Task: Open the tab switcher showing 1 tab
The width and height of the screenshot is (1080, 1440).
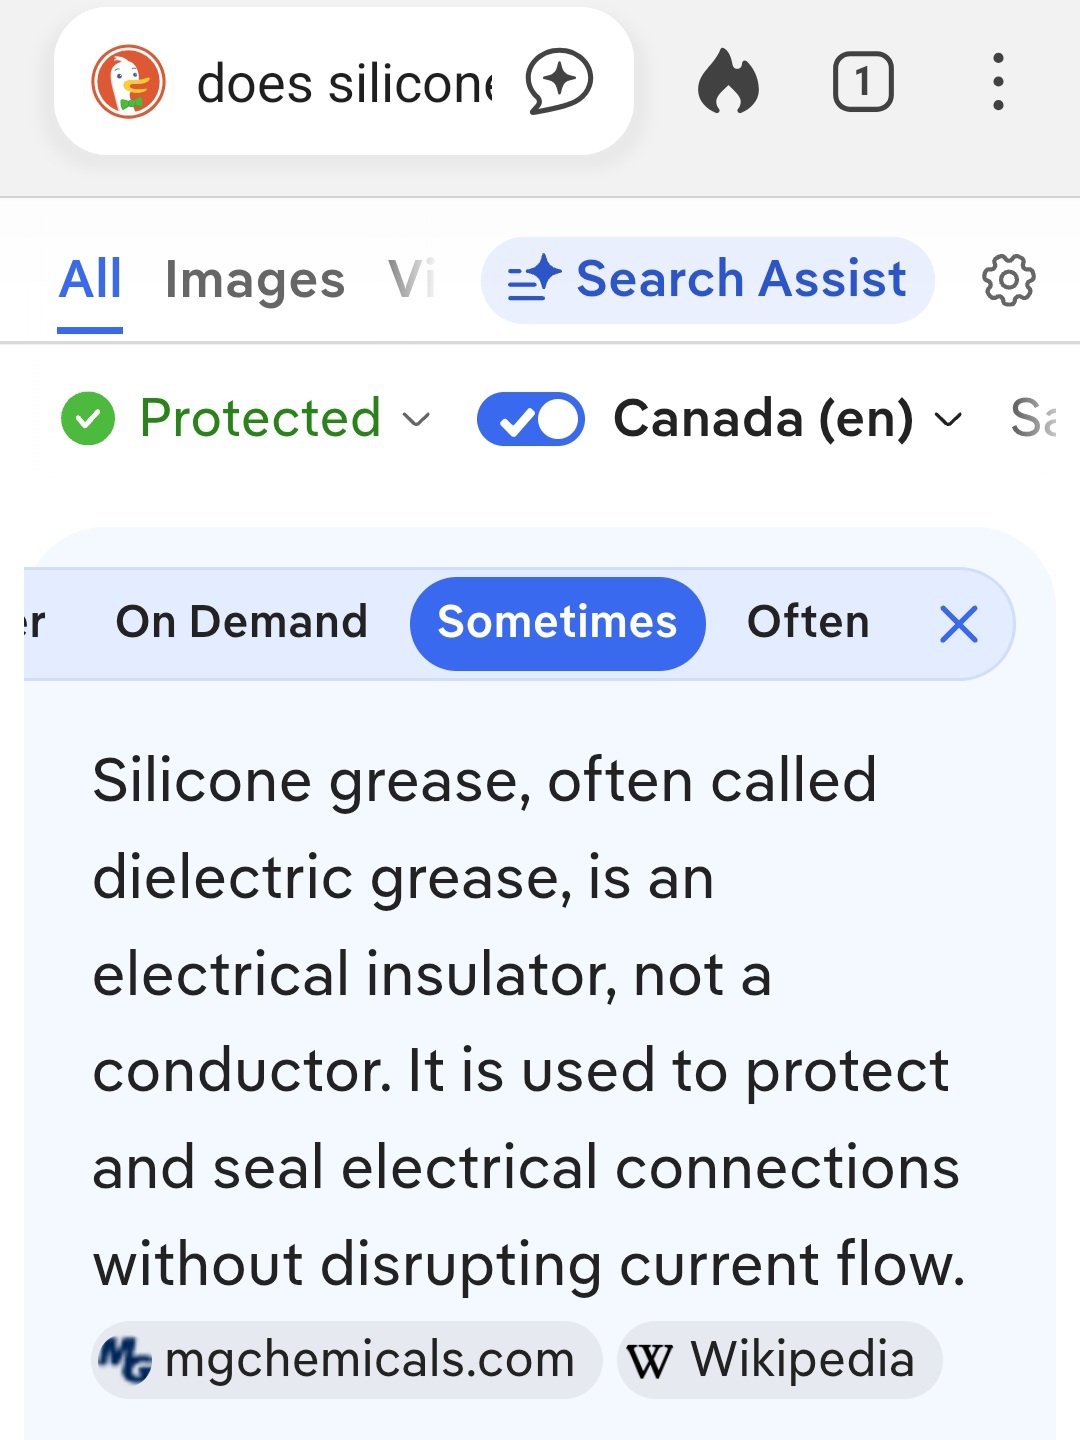Action: (x=863, y=82)
